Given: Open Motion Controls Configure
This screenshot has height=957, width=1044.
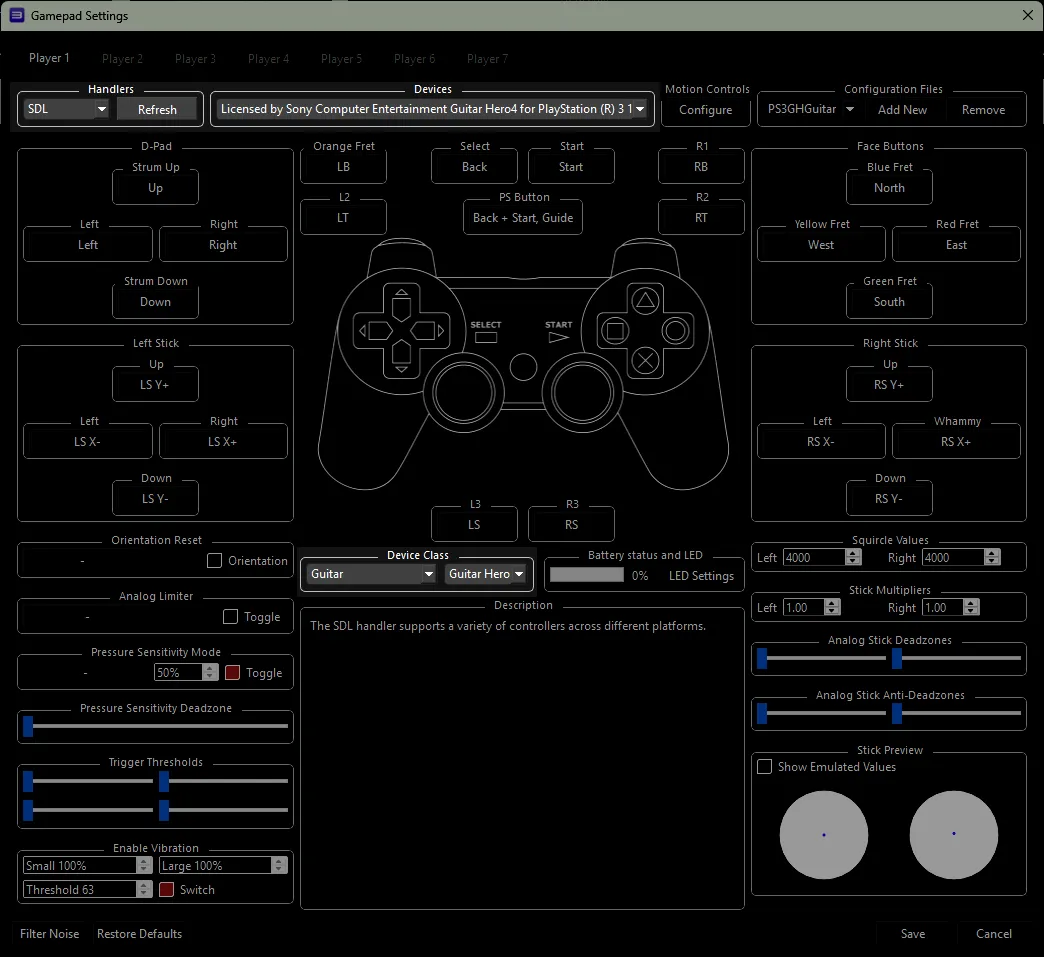Looking at the screenshot, I should [x=706, y=110].
